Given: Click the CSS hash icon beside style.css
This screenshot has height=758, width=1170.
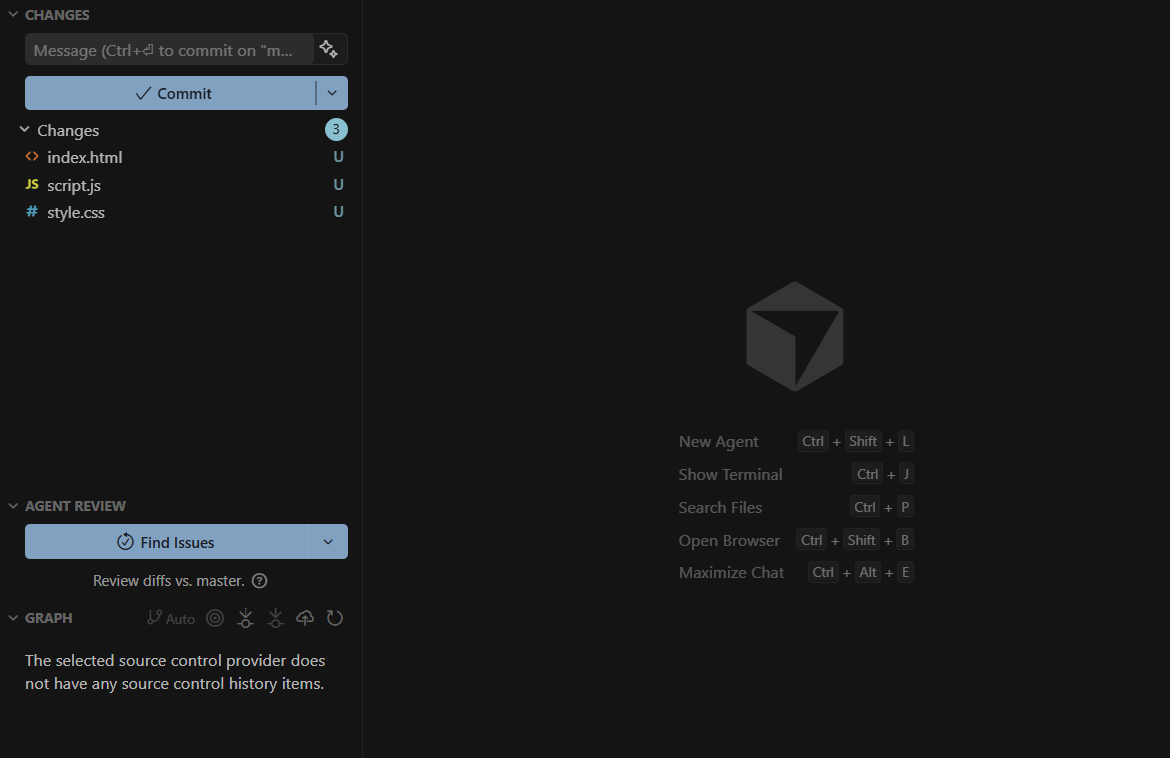Looking at the screenshot, I should (x=32, y=212).
